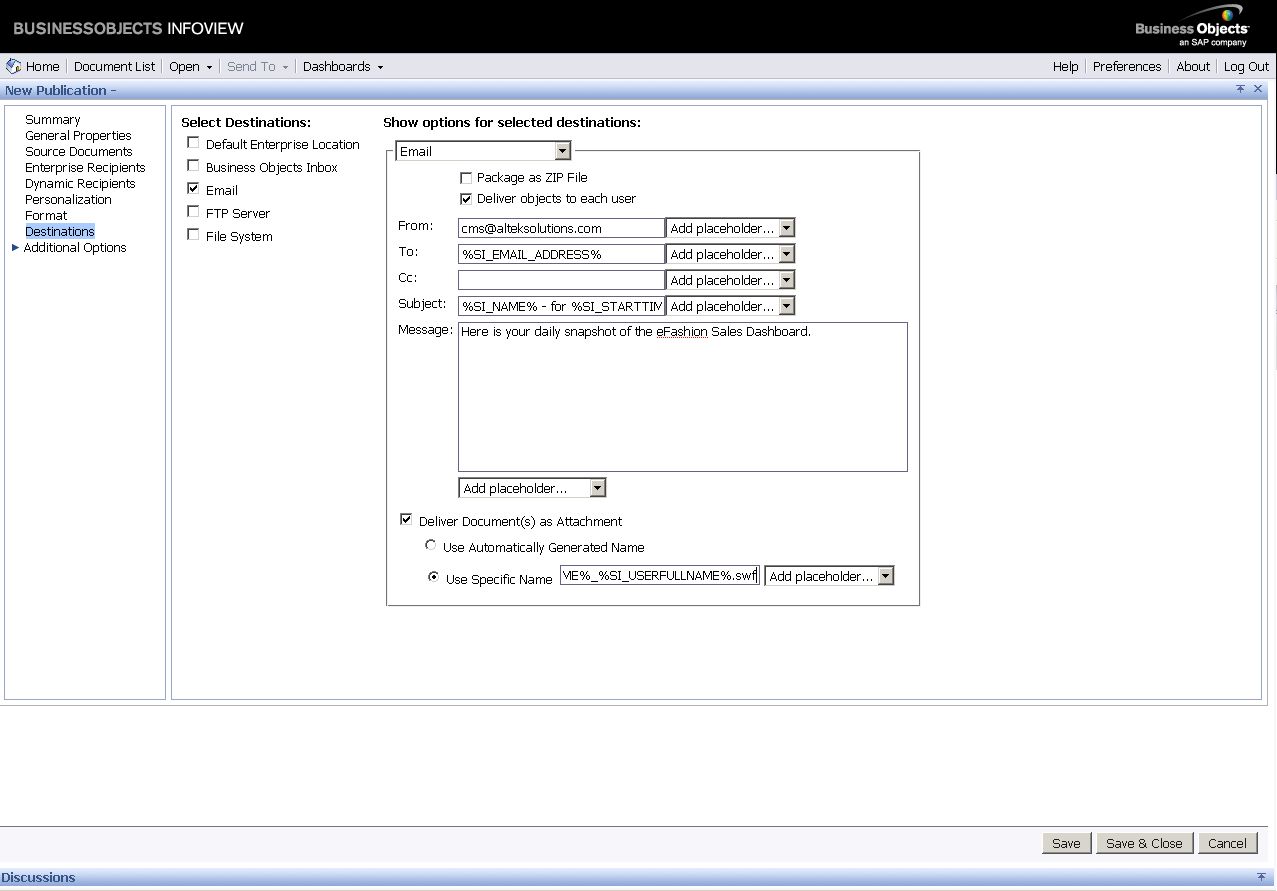Select Use Automatically Generated Name
Screen dimensions: 1277x891
pos(431,546)
